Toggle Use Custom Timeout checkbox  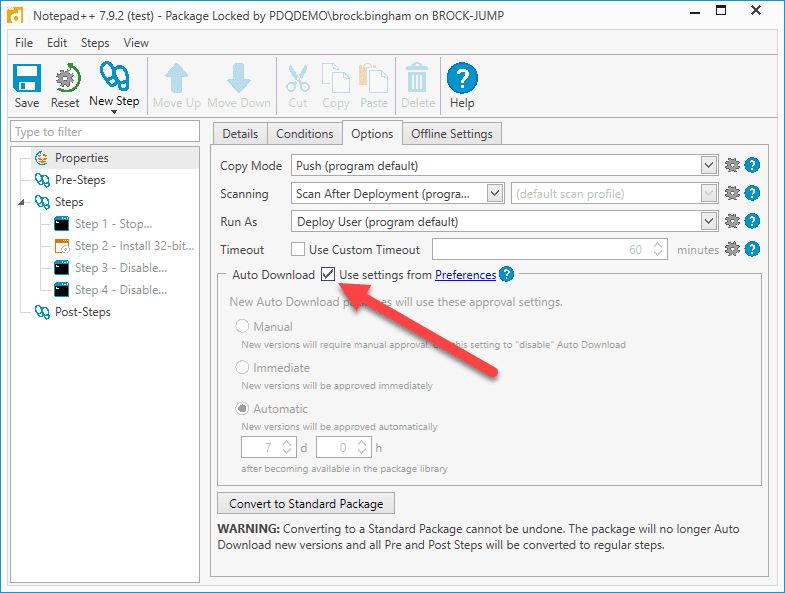click(298, 249)
